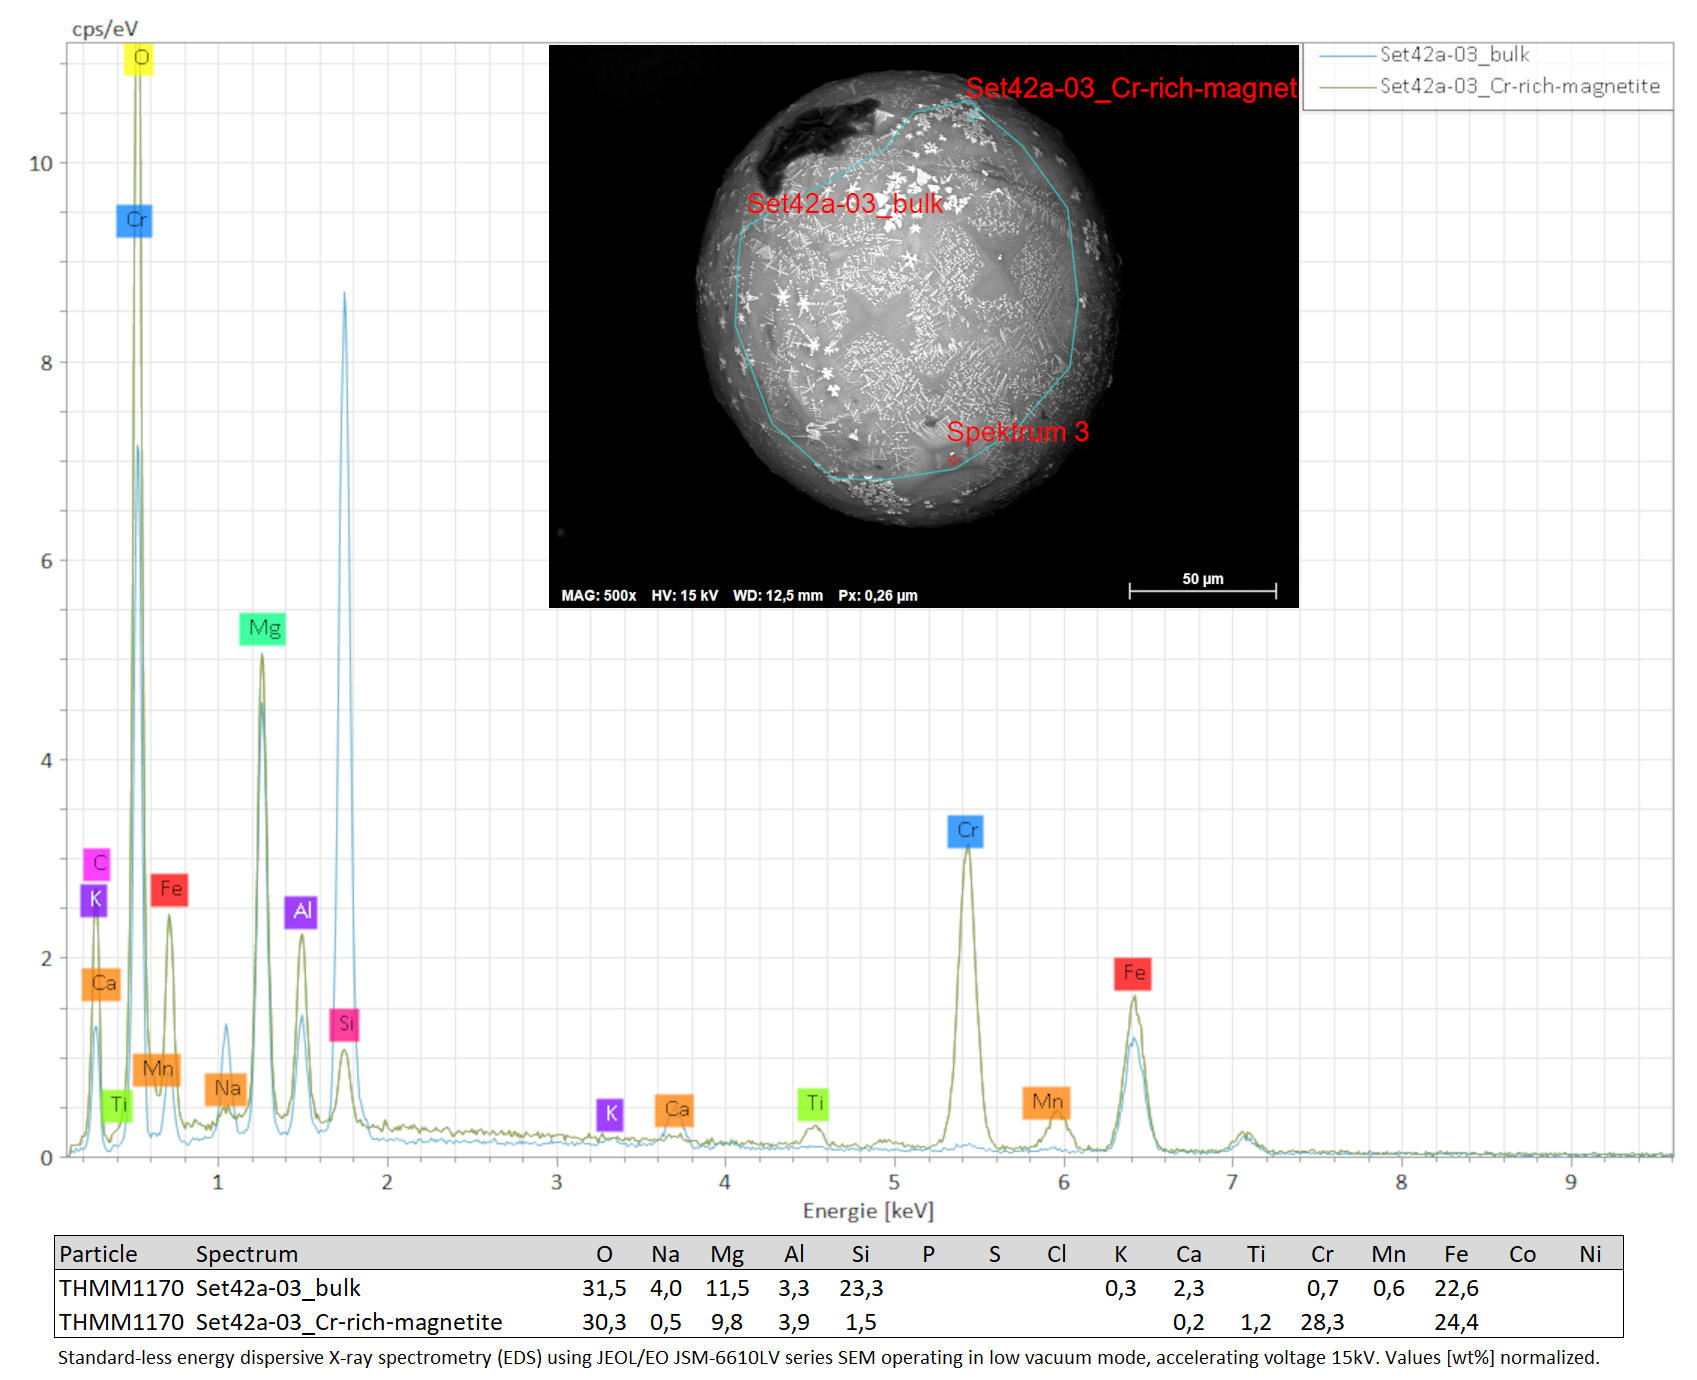The image size is (1697, 1380).
Task: Click the Energie [keV] axis title
Action: (x=868, y=1211)
